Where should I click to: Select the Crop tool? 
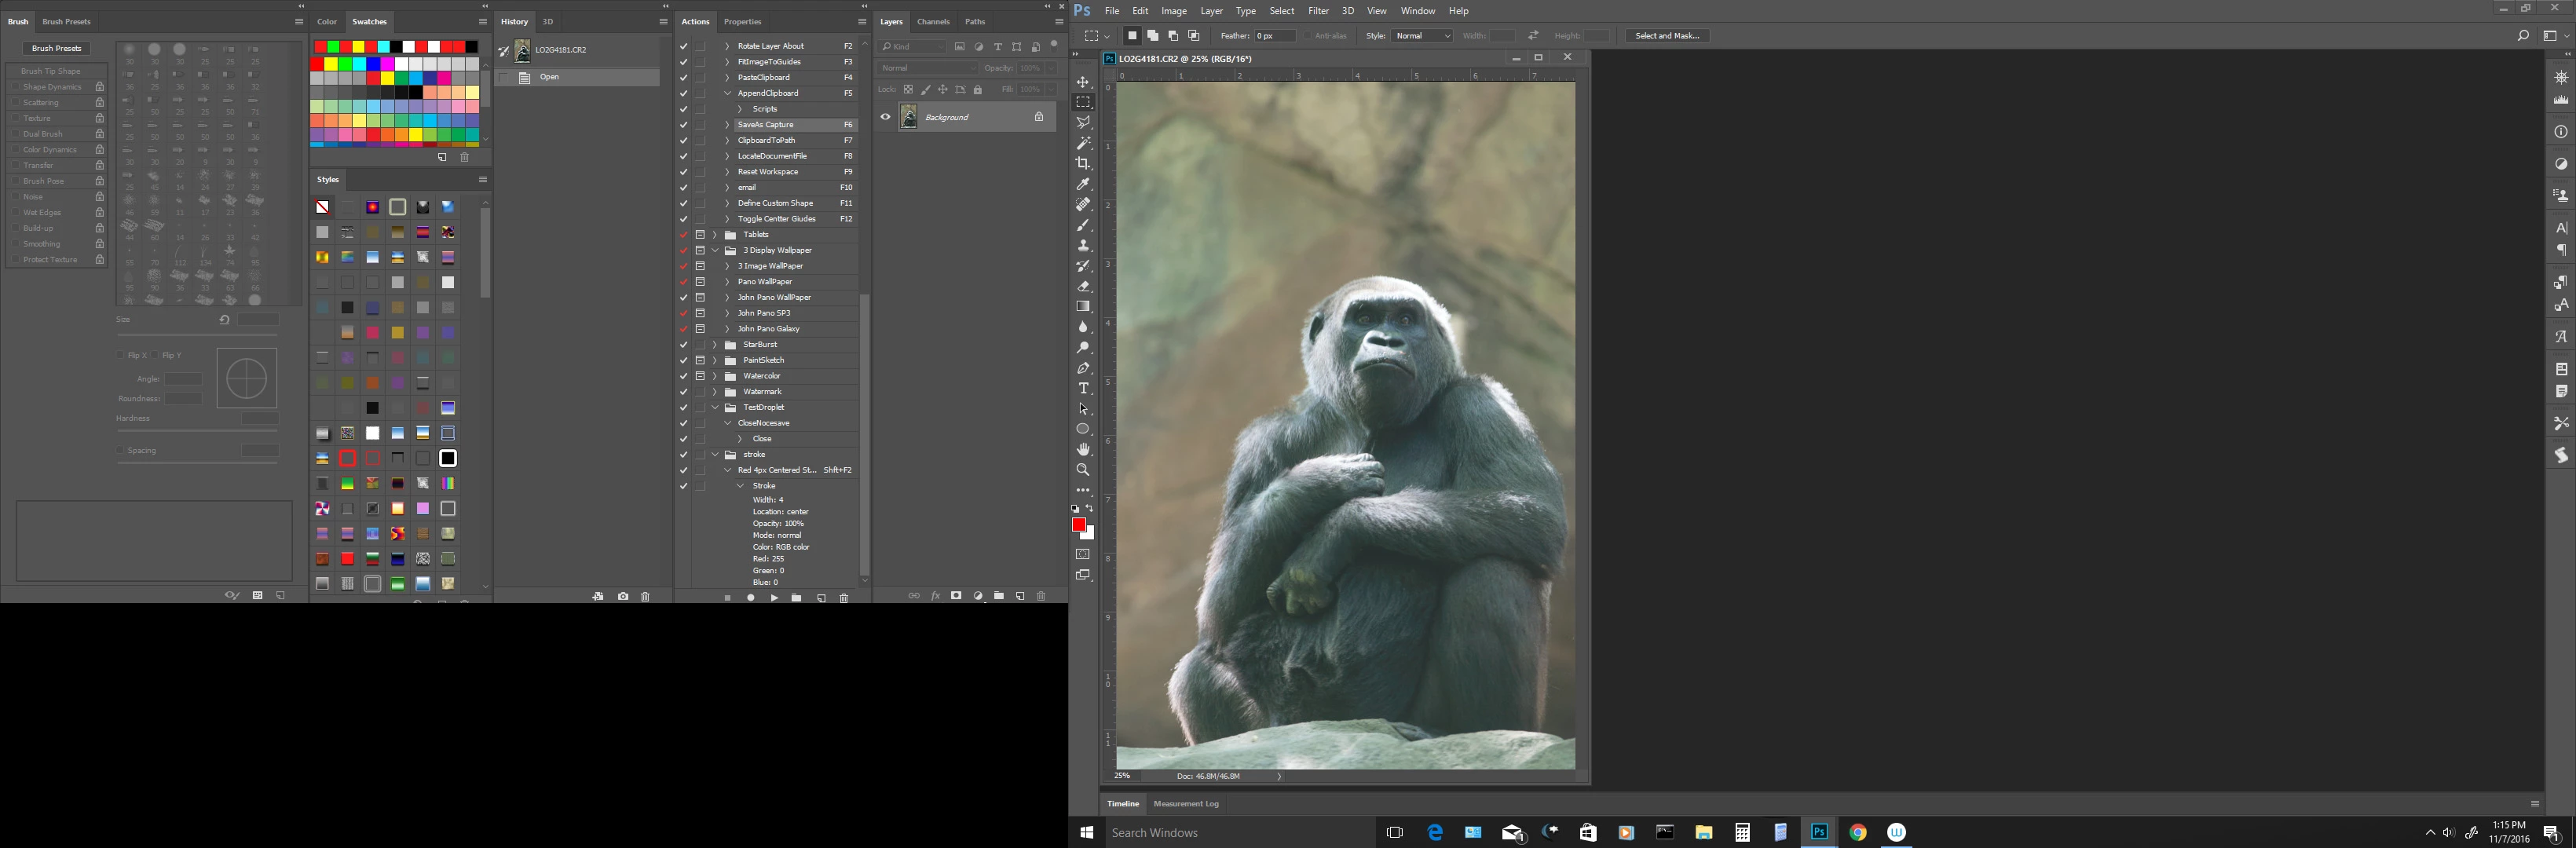coord(1083,164)
